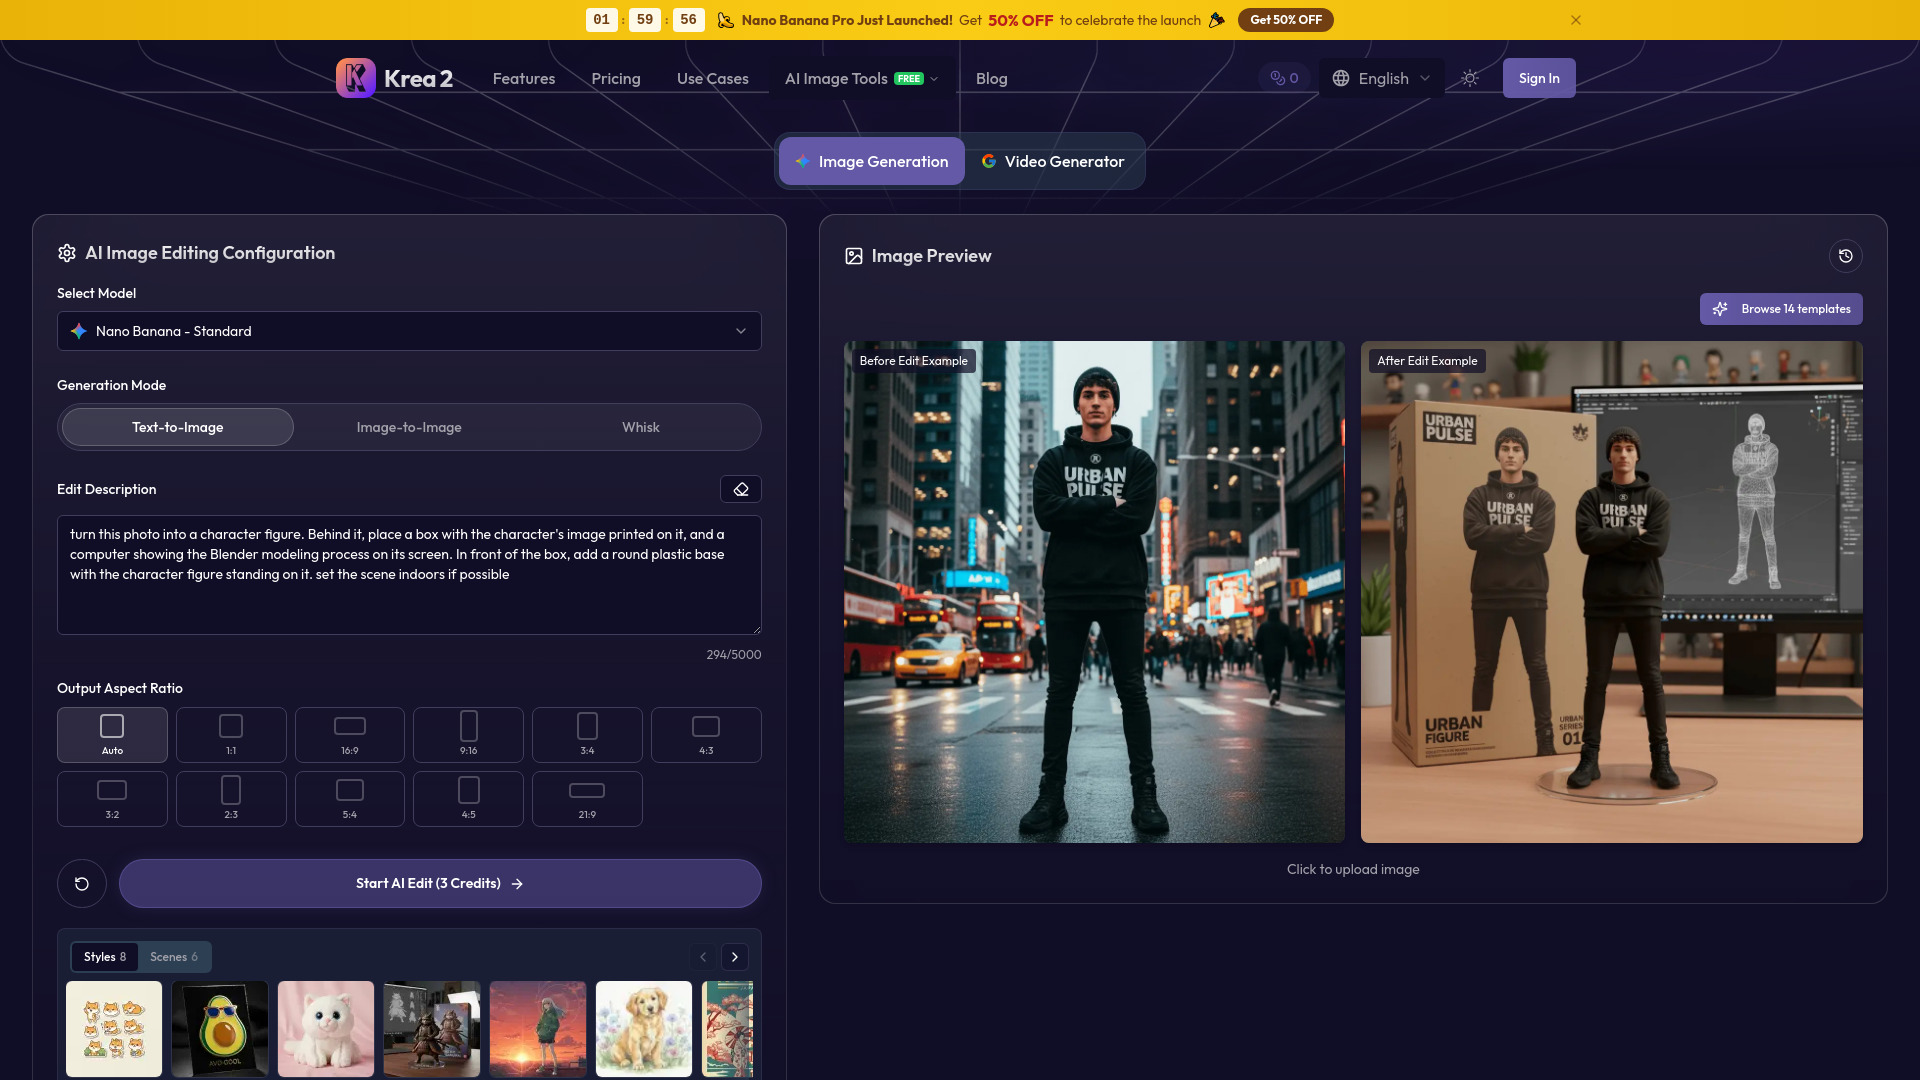Click the Sign In button
Image resolution: width=1920 pixels, height=1080 pixels.
(1539, 78)
